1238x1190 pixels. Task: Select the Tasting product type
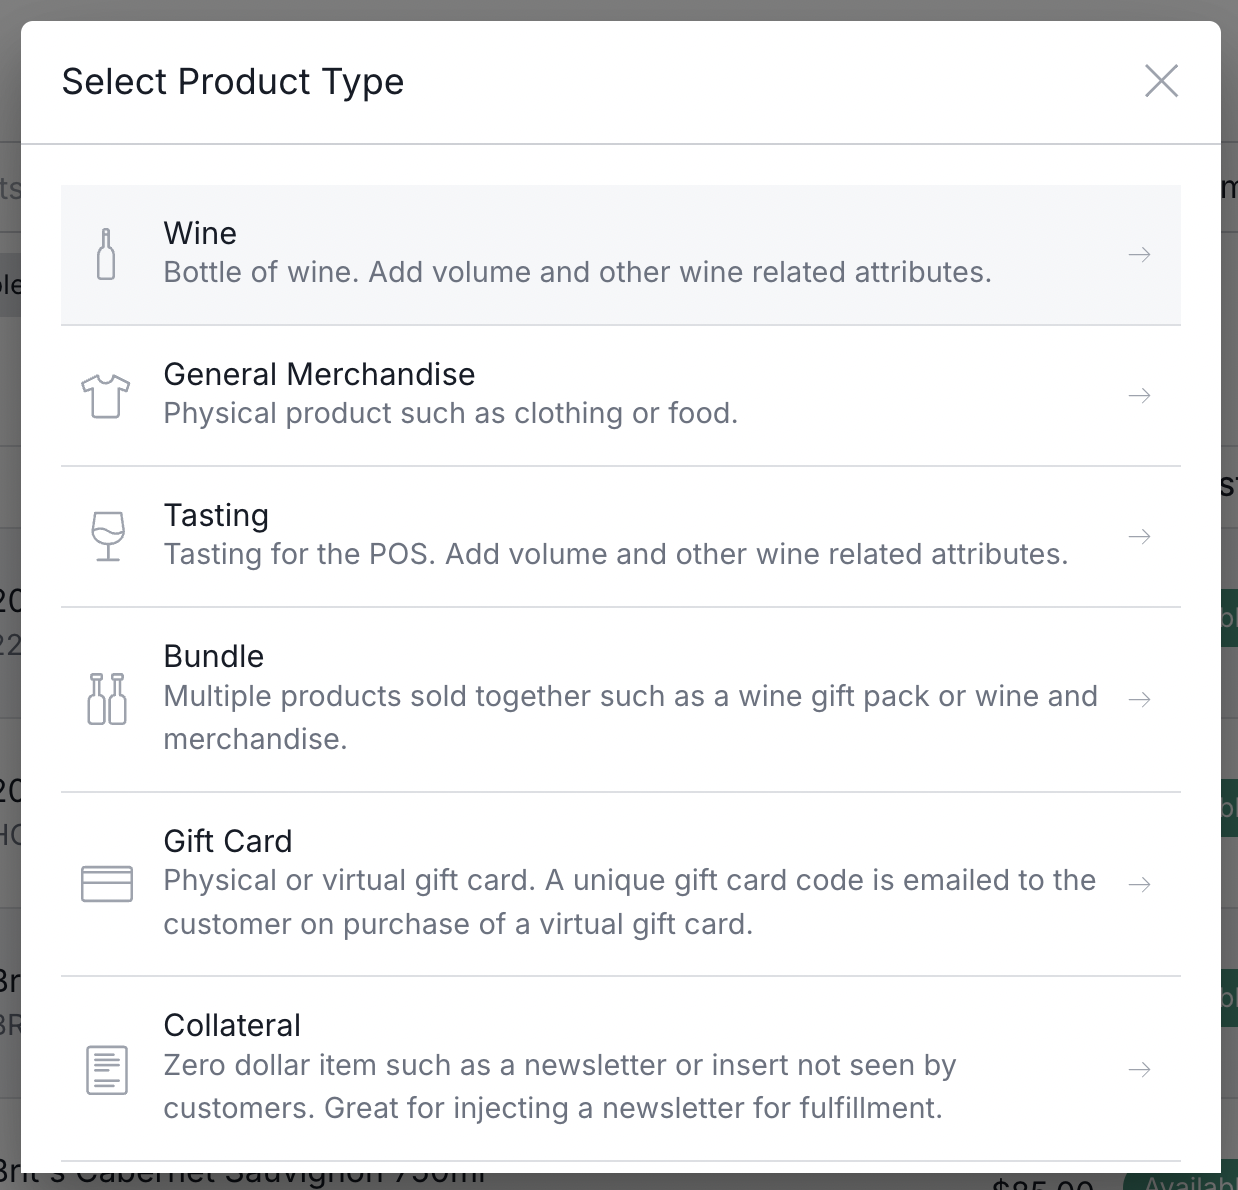click(616, 536)
